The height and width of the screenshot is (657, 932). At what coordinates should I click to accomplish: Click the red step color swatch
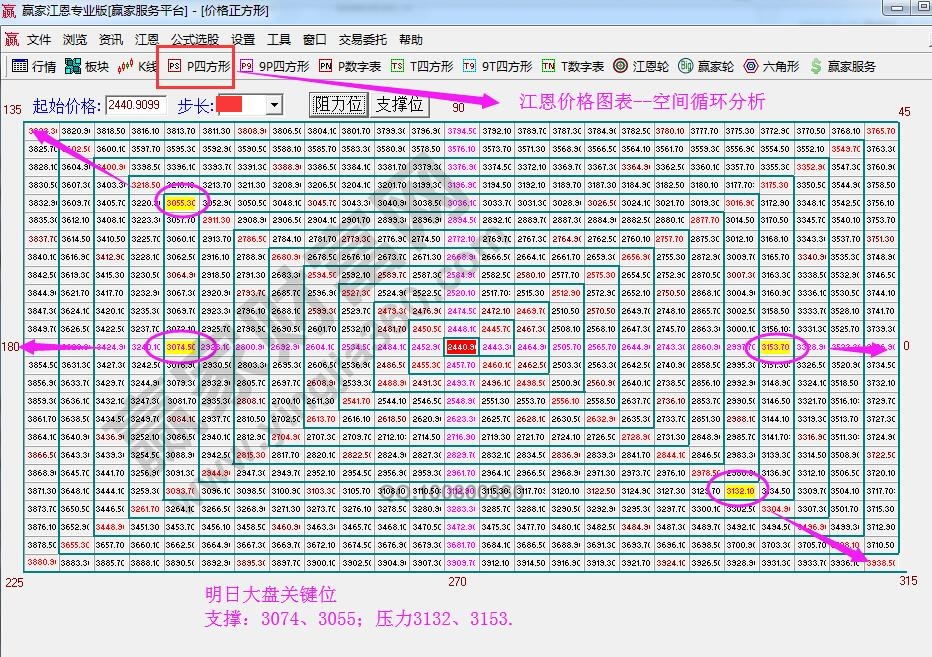(x=230, y=104)
